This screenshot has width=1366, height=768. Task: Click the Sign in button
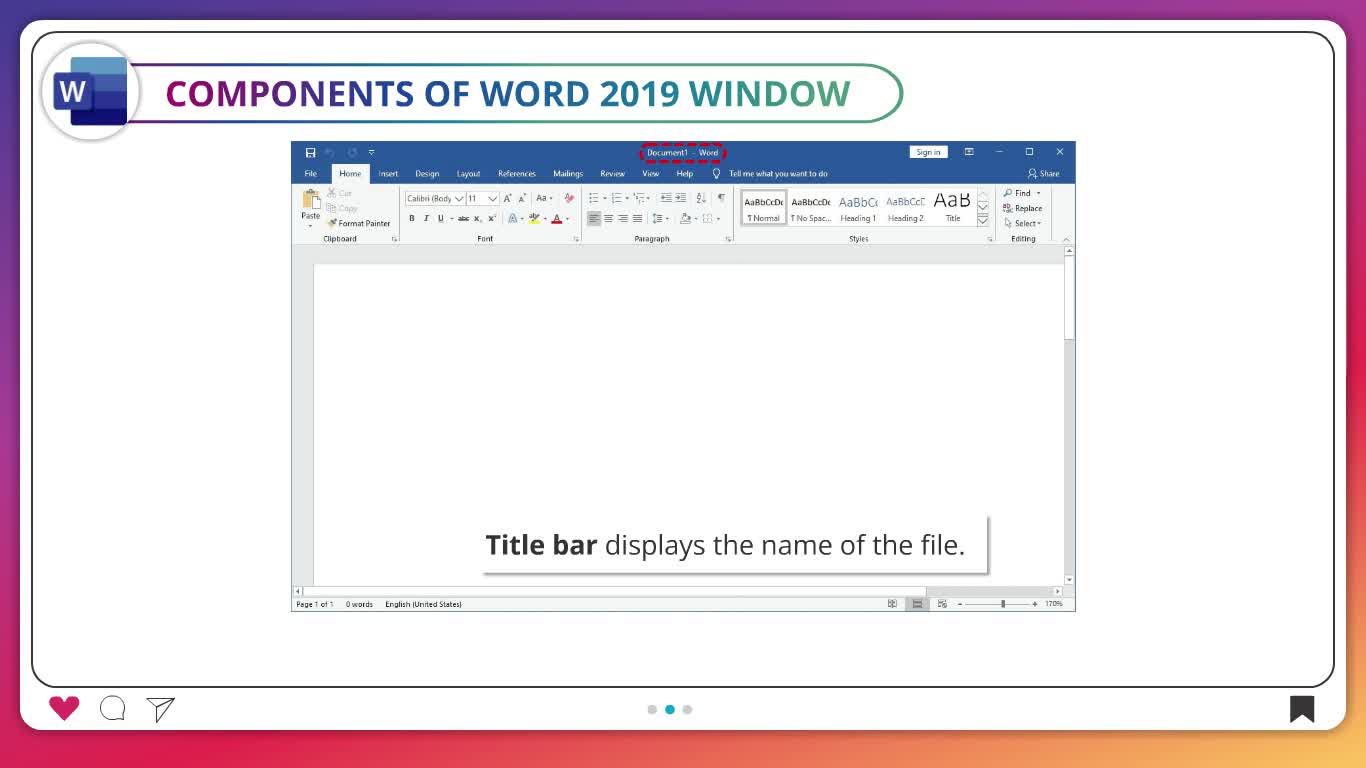pos(928,152)
